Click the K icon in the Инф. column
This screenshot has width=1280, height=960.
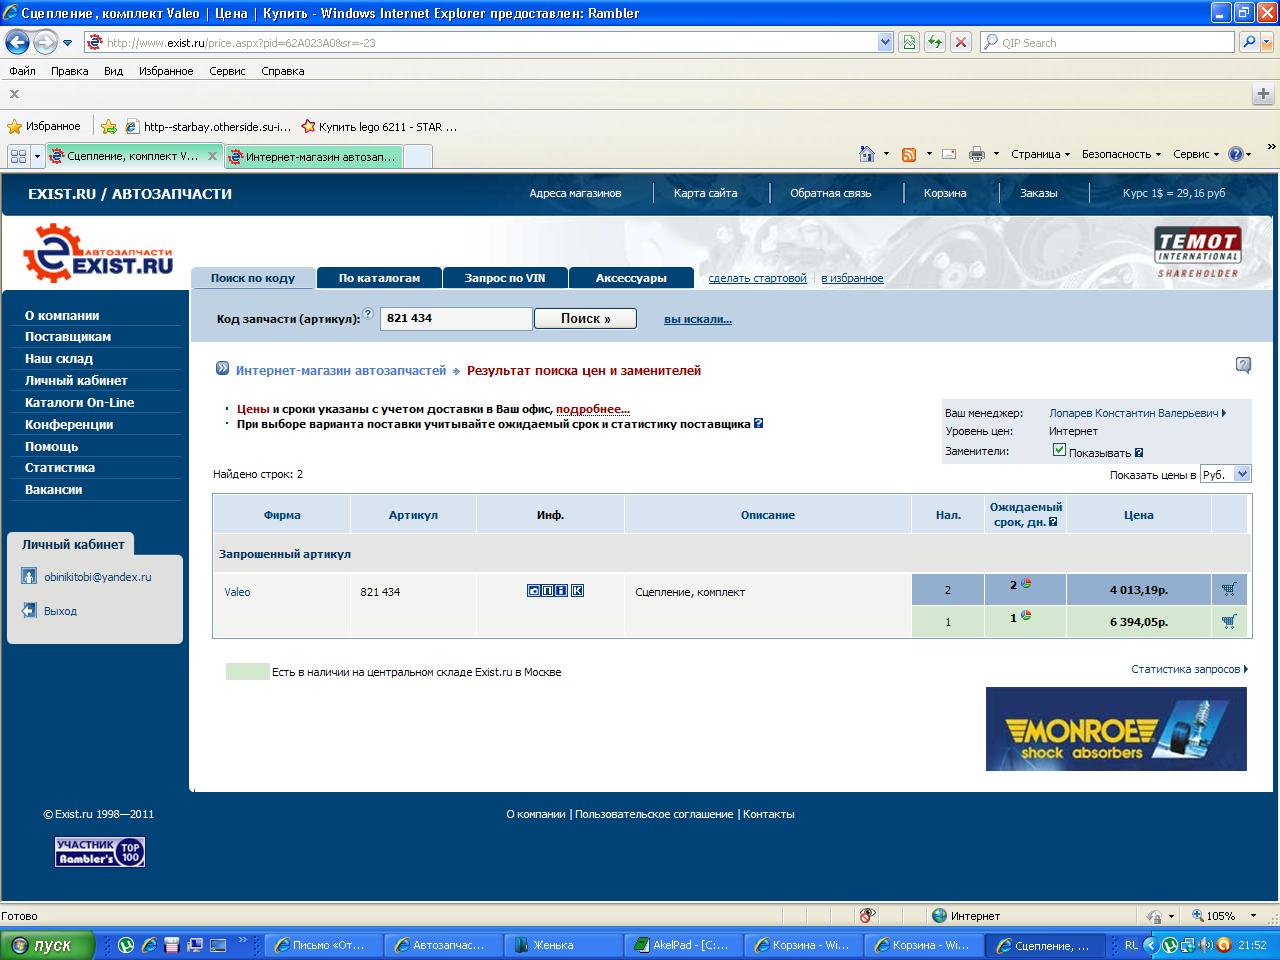[x=577, y=590]
